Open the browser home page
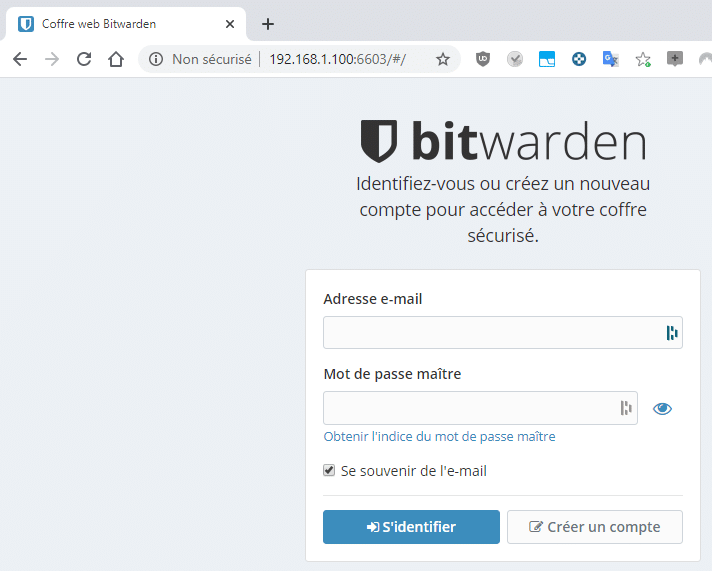Screen dimensions: 712x571 point(116,59)
